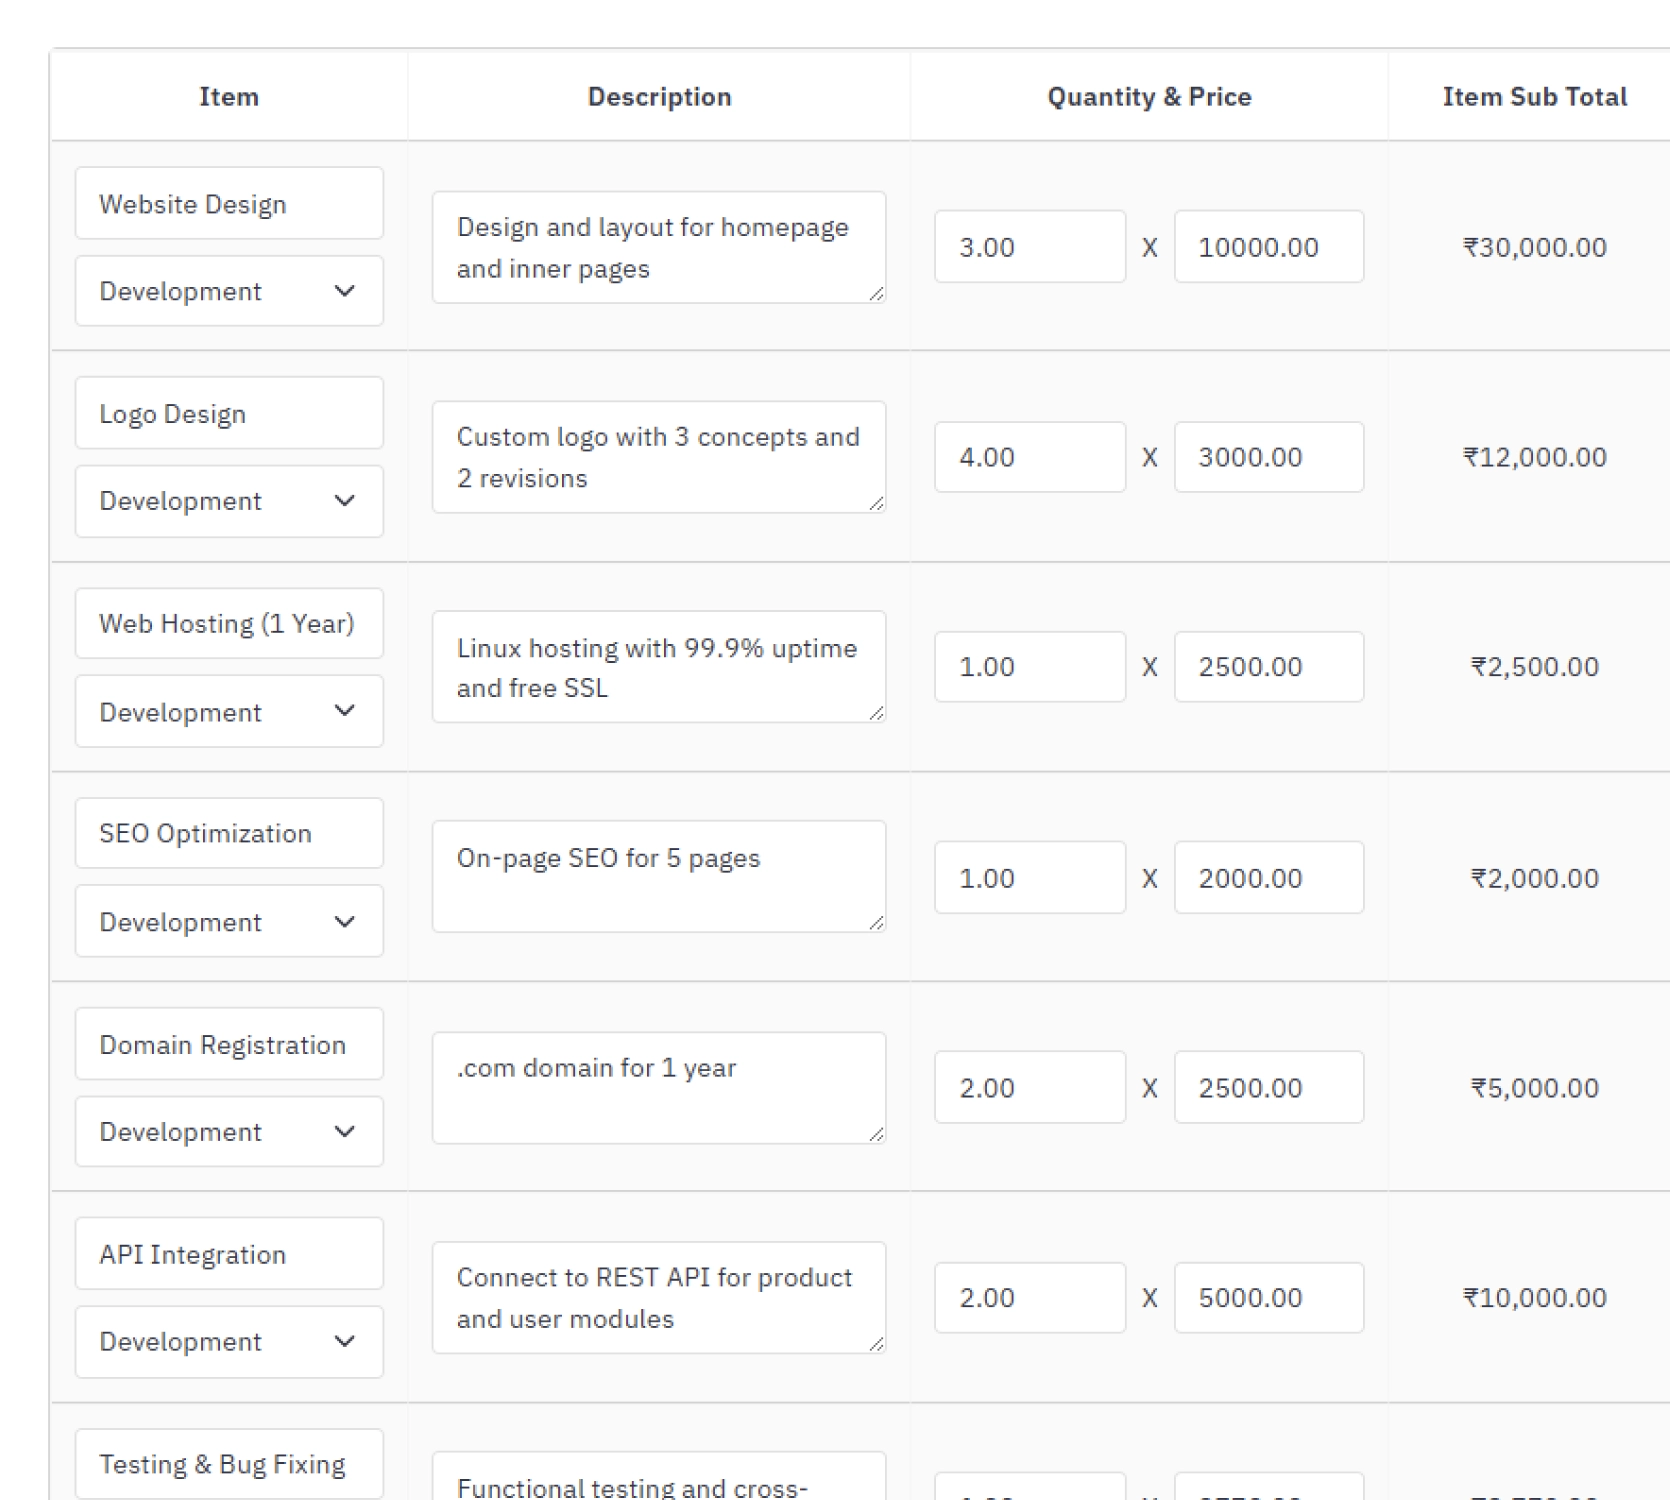
Task: Expand the category dropdown under API Integration
Action: pyautogui.click(x=229, y=1342)
